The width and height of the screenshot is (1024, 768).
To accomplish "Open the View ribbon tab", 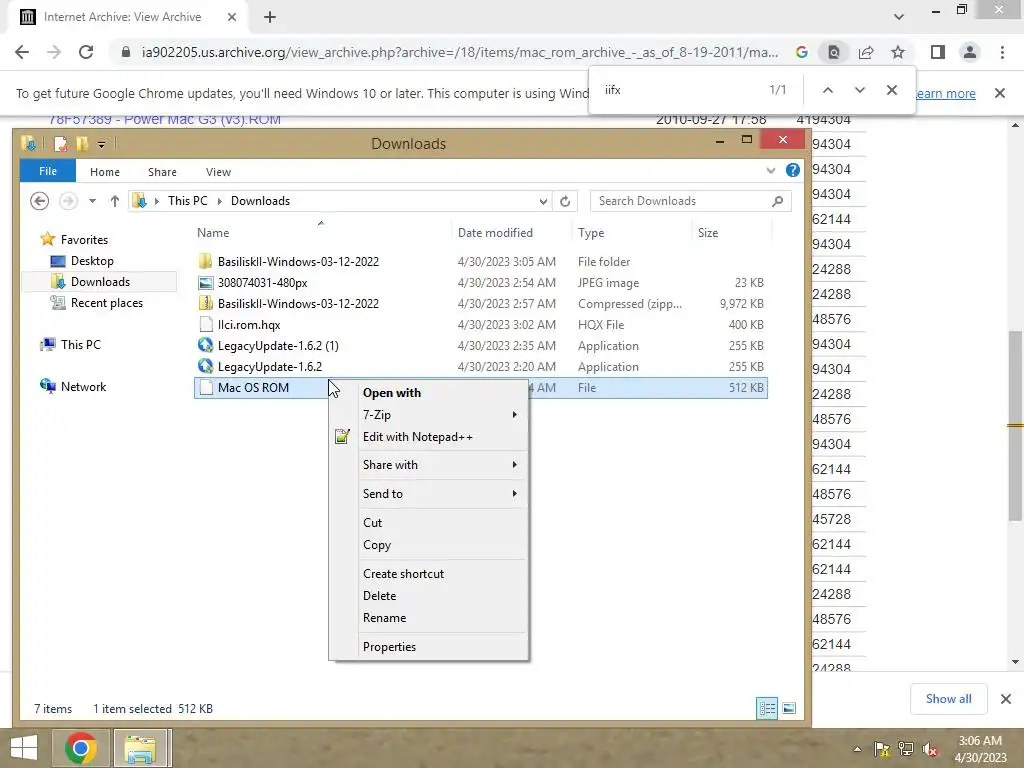I will tap(218, 172).
